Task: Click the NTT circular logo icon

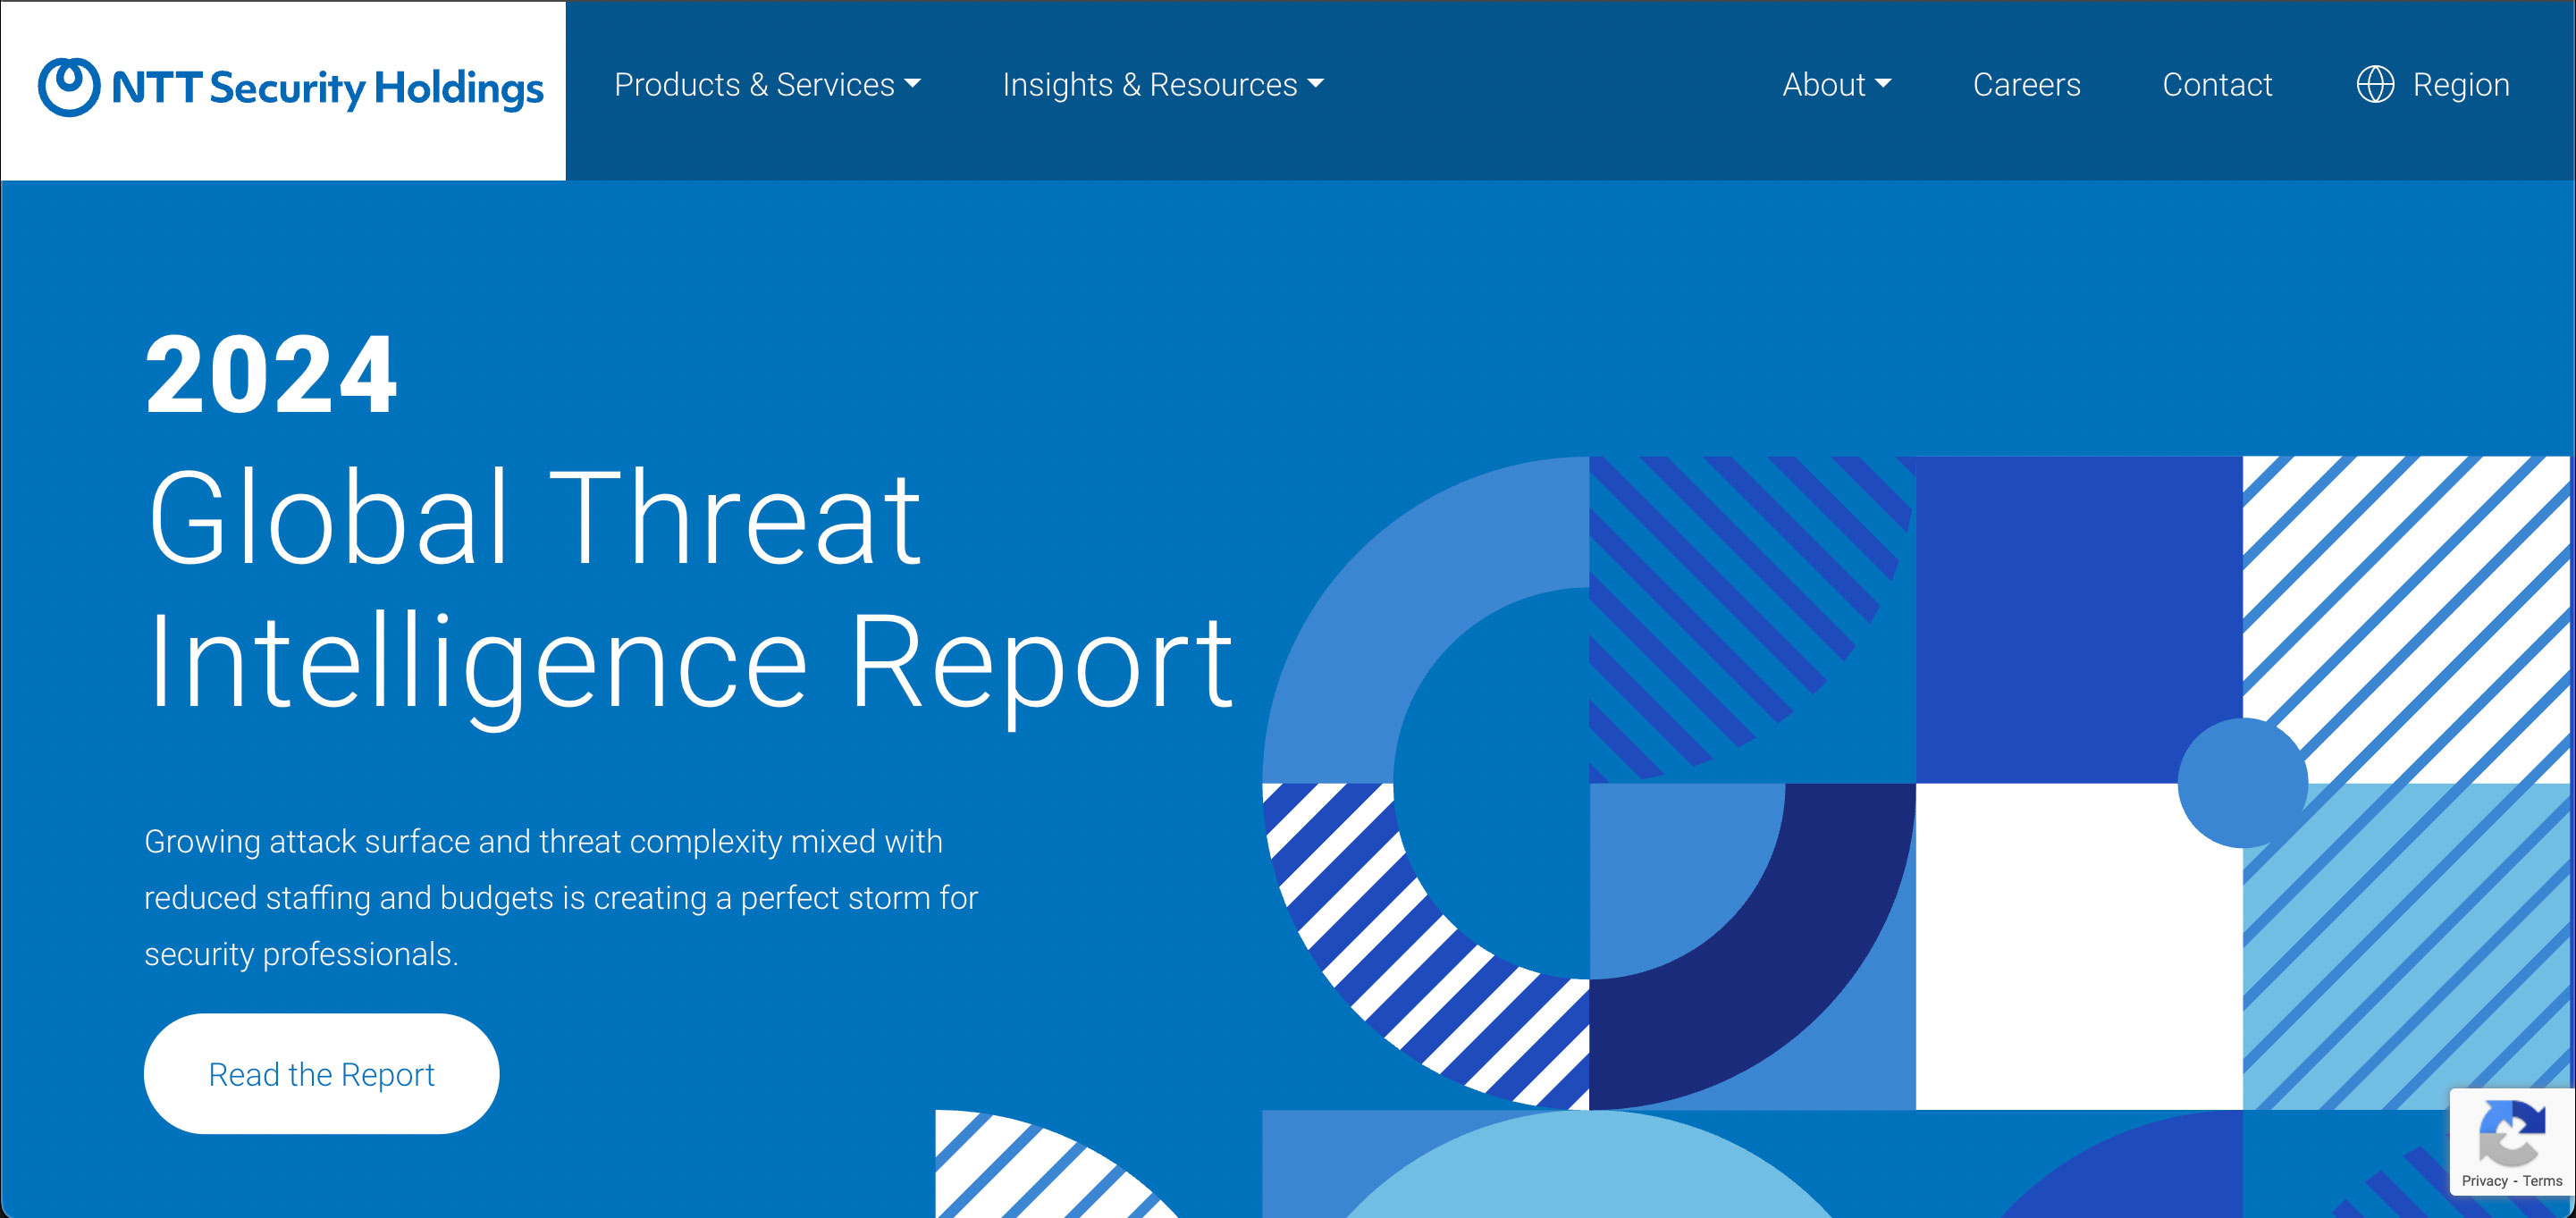Action: point(69,87)
